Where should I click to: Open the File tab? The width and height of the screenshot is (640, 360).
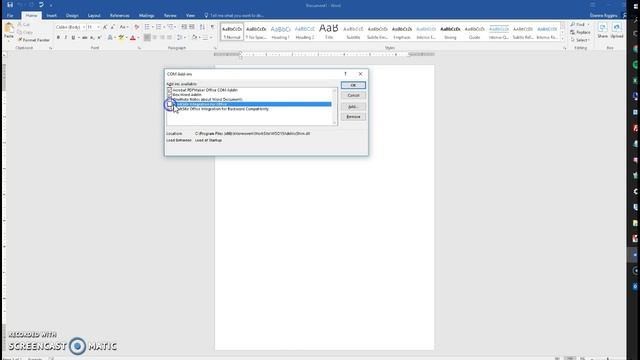tap(10, 16)
